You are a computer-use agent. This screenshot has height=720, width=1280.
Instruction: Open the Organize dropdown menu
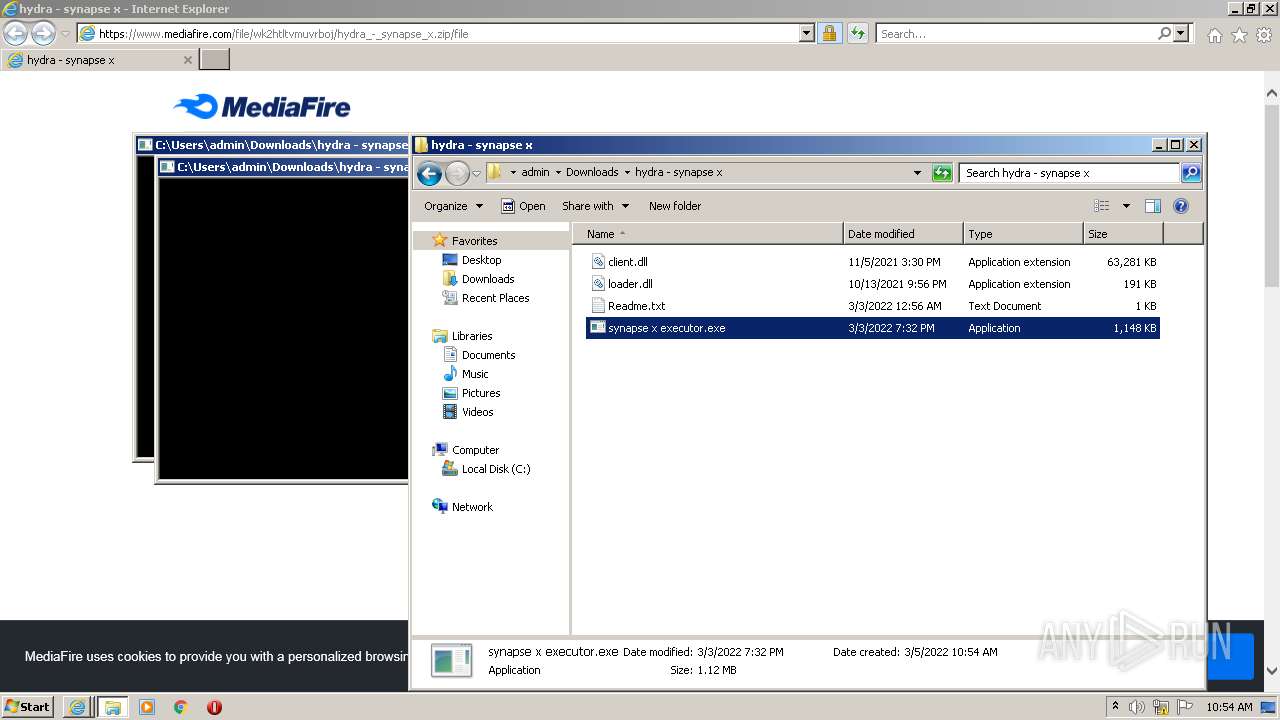click(x=453, y=206)
